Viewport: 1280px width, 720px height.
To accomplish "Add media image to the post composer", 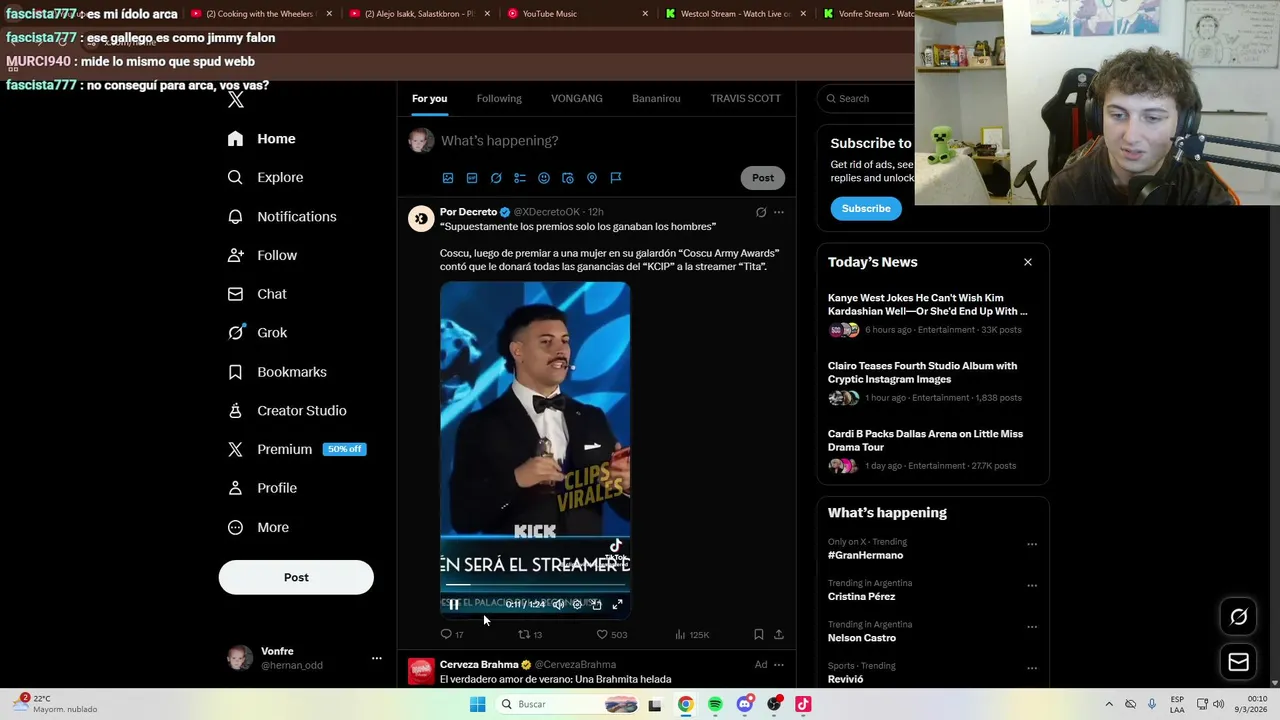I will coord(448,178).
